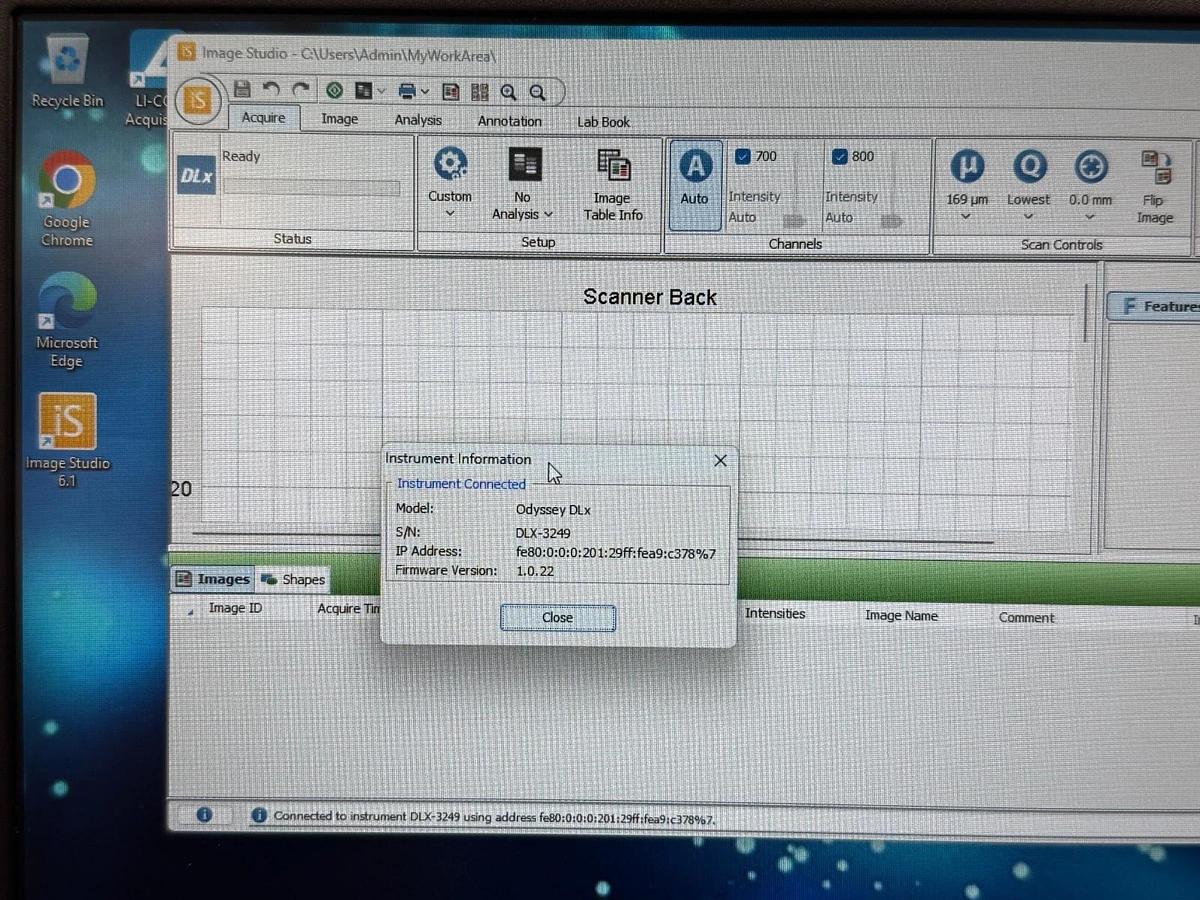Screen dimensions: 1200x900
Task: Open the Analysis ribbon tab
Action: (418, 120)
